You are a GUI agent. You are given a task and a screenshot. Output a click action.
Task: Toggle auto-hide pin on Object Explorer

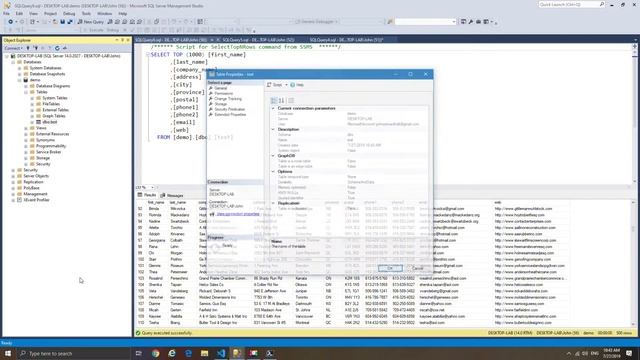(x=122, y=40)
